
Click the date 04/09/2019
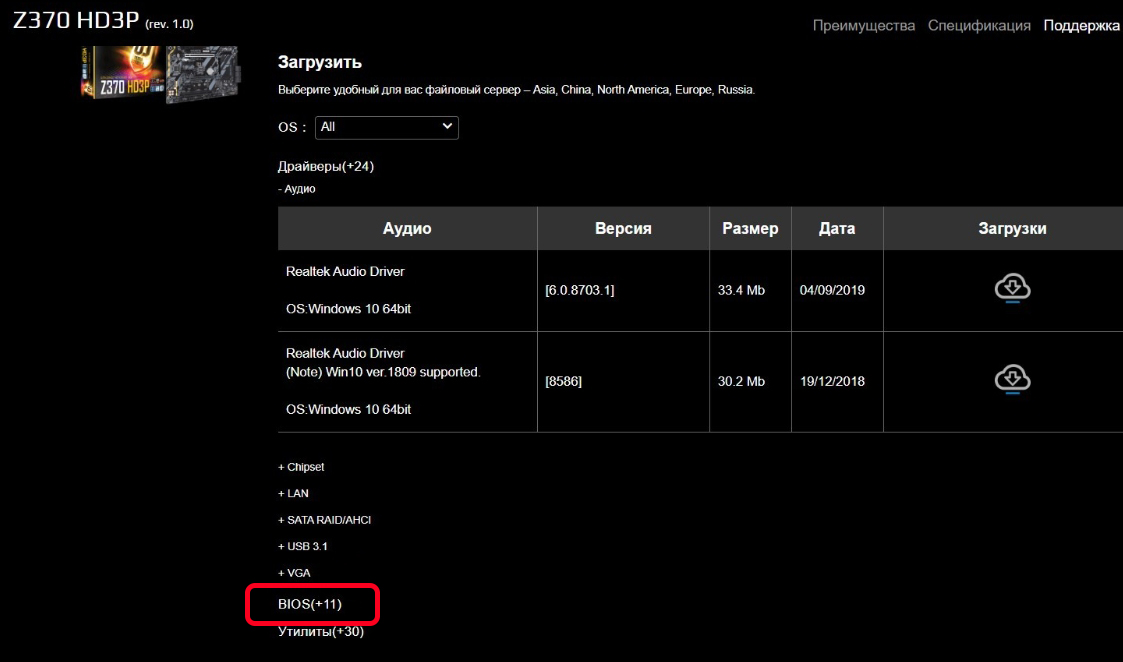832,290
